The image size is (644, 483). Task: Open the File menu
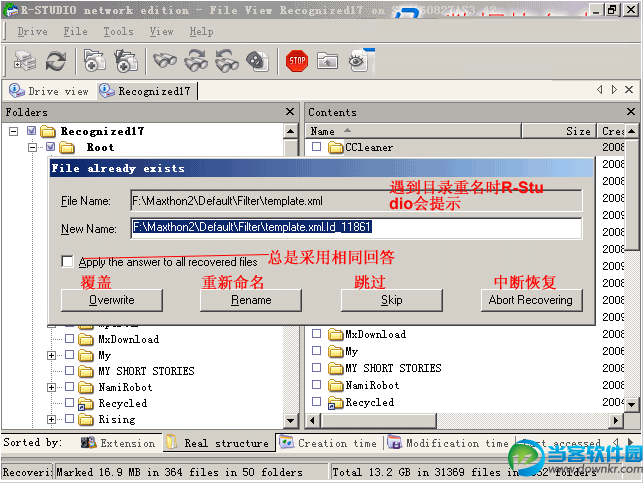click(76, 32)
